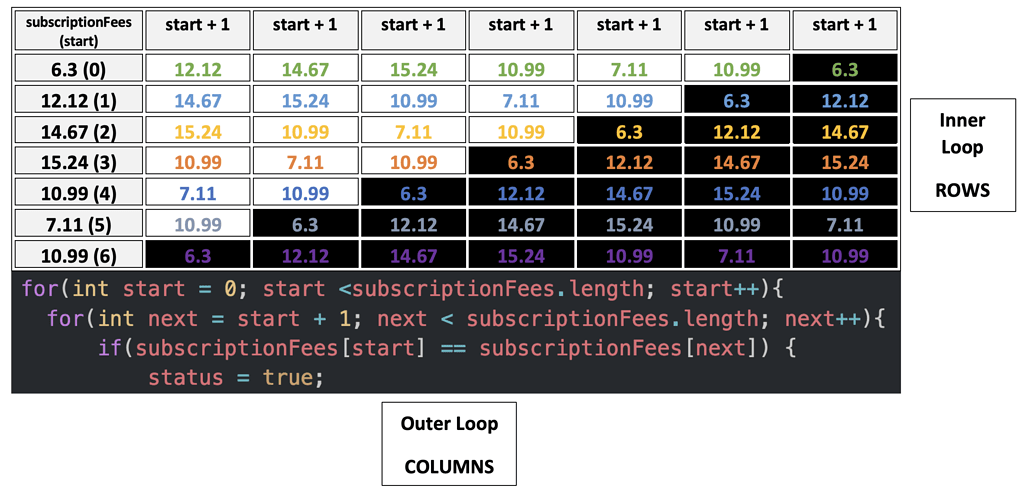1024x494 pixels.
Task: Click blue 6.3 in the 10.99 (4) row
Action: tap(413, 192)
